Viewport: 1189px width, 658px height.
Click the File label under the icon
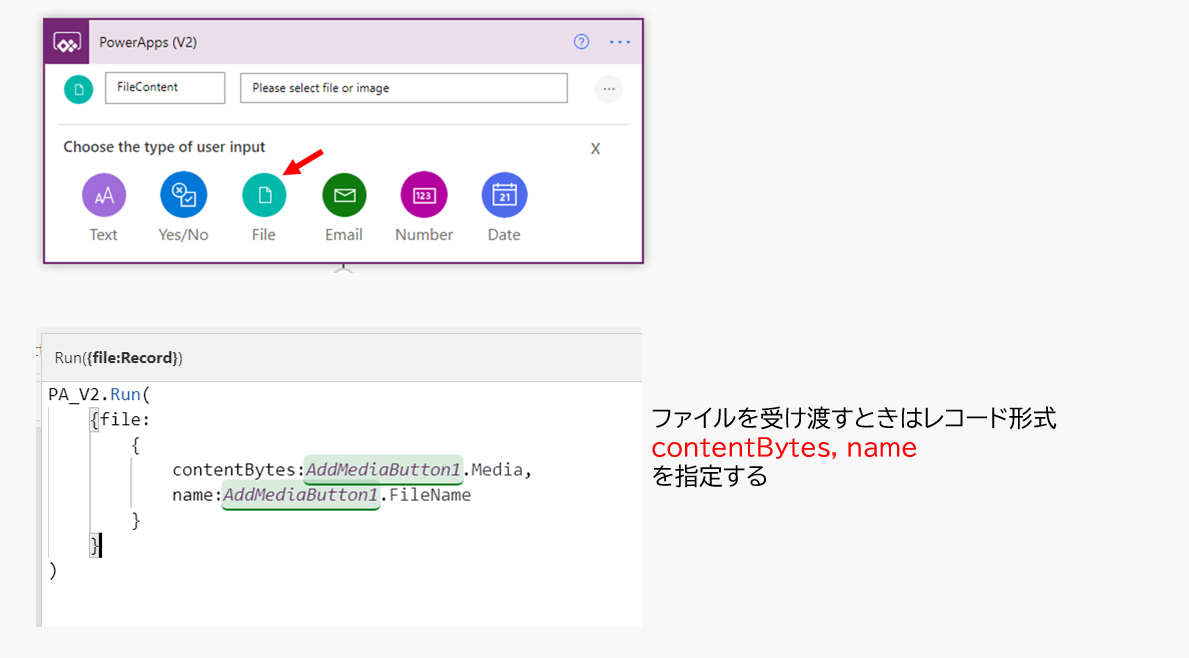pyautogui.click(x=264, y=235)
